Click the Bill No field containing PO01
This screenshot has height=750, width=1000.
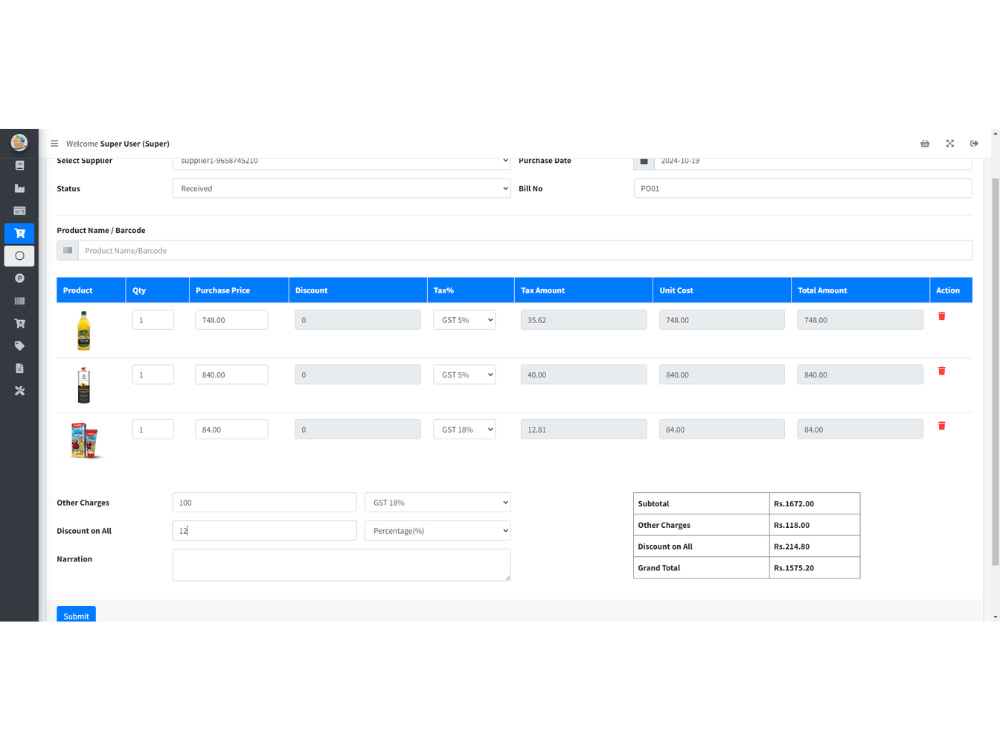click(803, 188)
